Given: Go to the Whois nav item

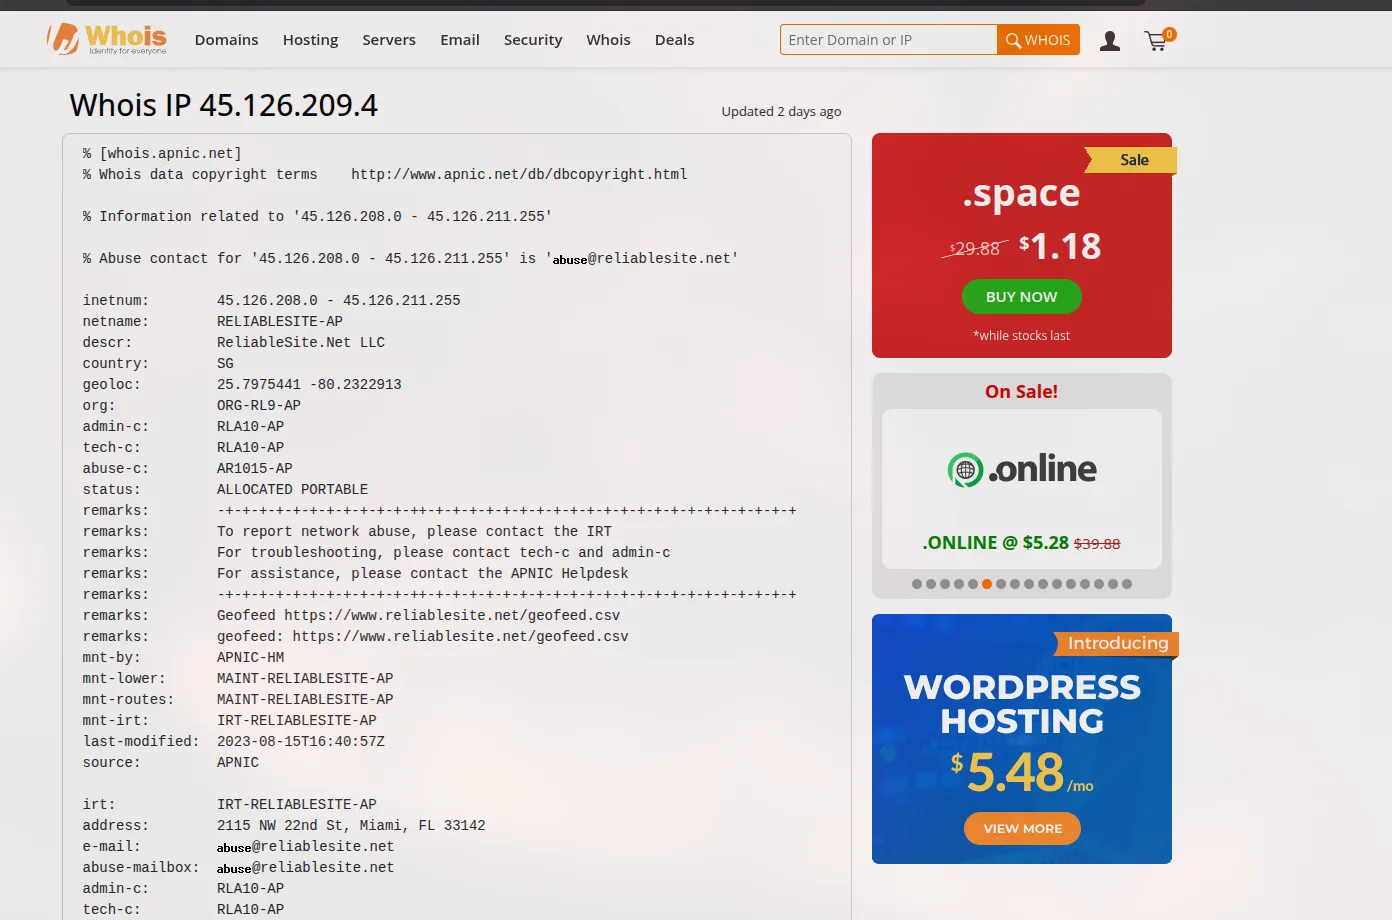Looking at the screenshot, I should (608, 40).
